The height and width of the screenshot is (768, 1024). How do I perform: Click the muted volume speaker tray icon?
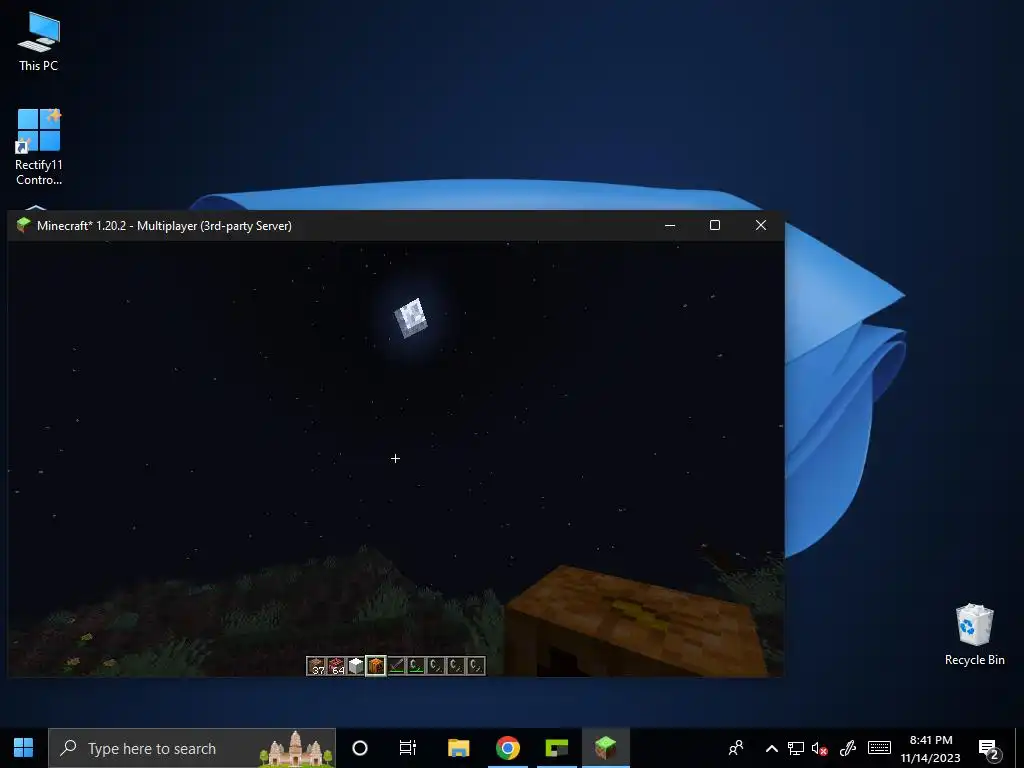click(x=820, y=748)
